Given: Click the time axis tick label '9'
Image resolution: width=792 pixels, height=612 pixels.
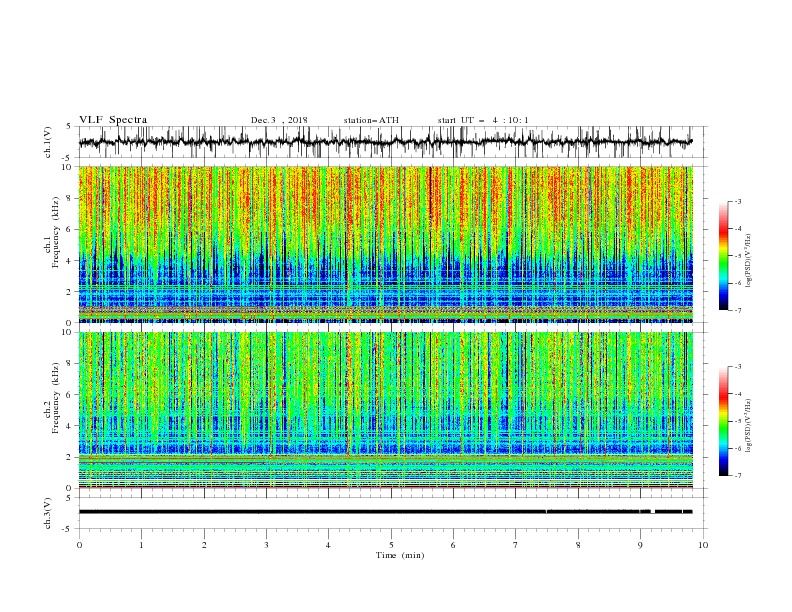Looking at the screenshot, I should 640,545.
